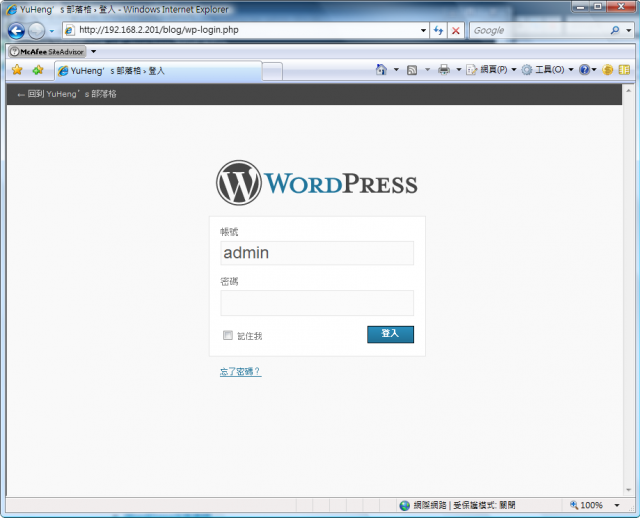Go back with the Back arrow button
640x518 pixels.
tap(16, 31)
